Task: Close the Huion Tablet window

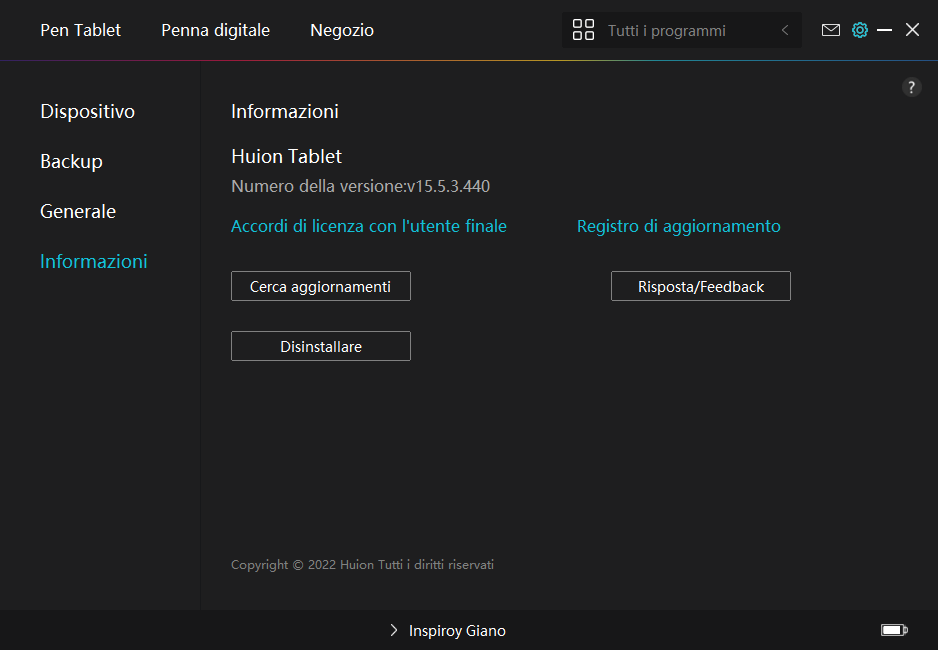Action: 912,30
